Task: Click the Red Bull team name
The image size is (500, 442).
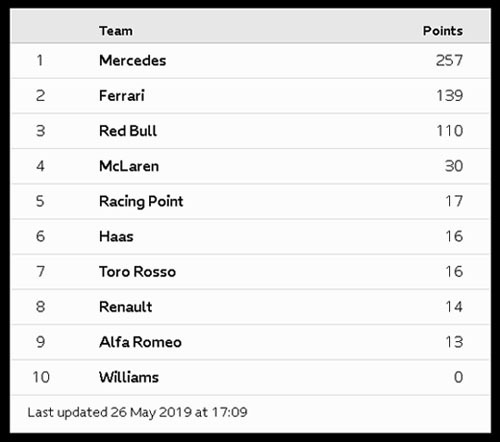Action: point(128,131)
